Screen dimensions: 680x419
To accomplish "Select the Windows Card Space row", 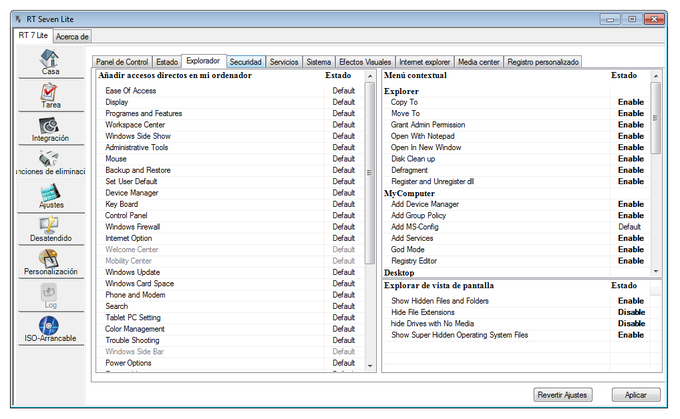I will [x=230, y=283].
